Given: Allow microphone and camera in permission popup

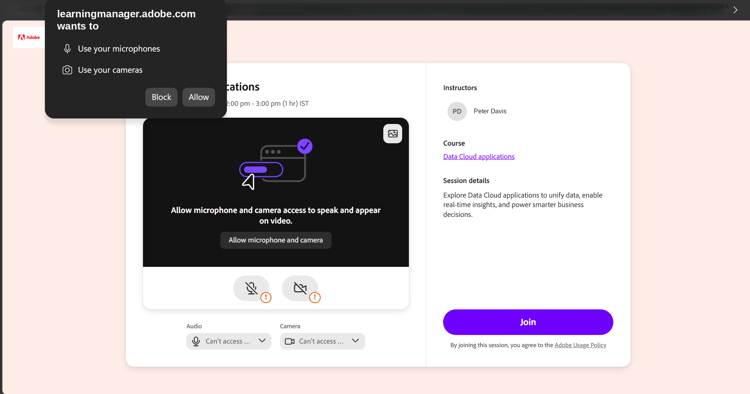Looking at the screenshot, I should coord(199,97).
